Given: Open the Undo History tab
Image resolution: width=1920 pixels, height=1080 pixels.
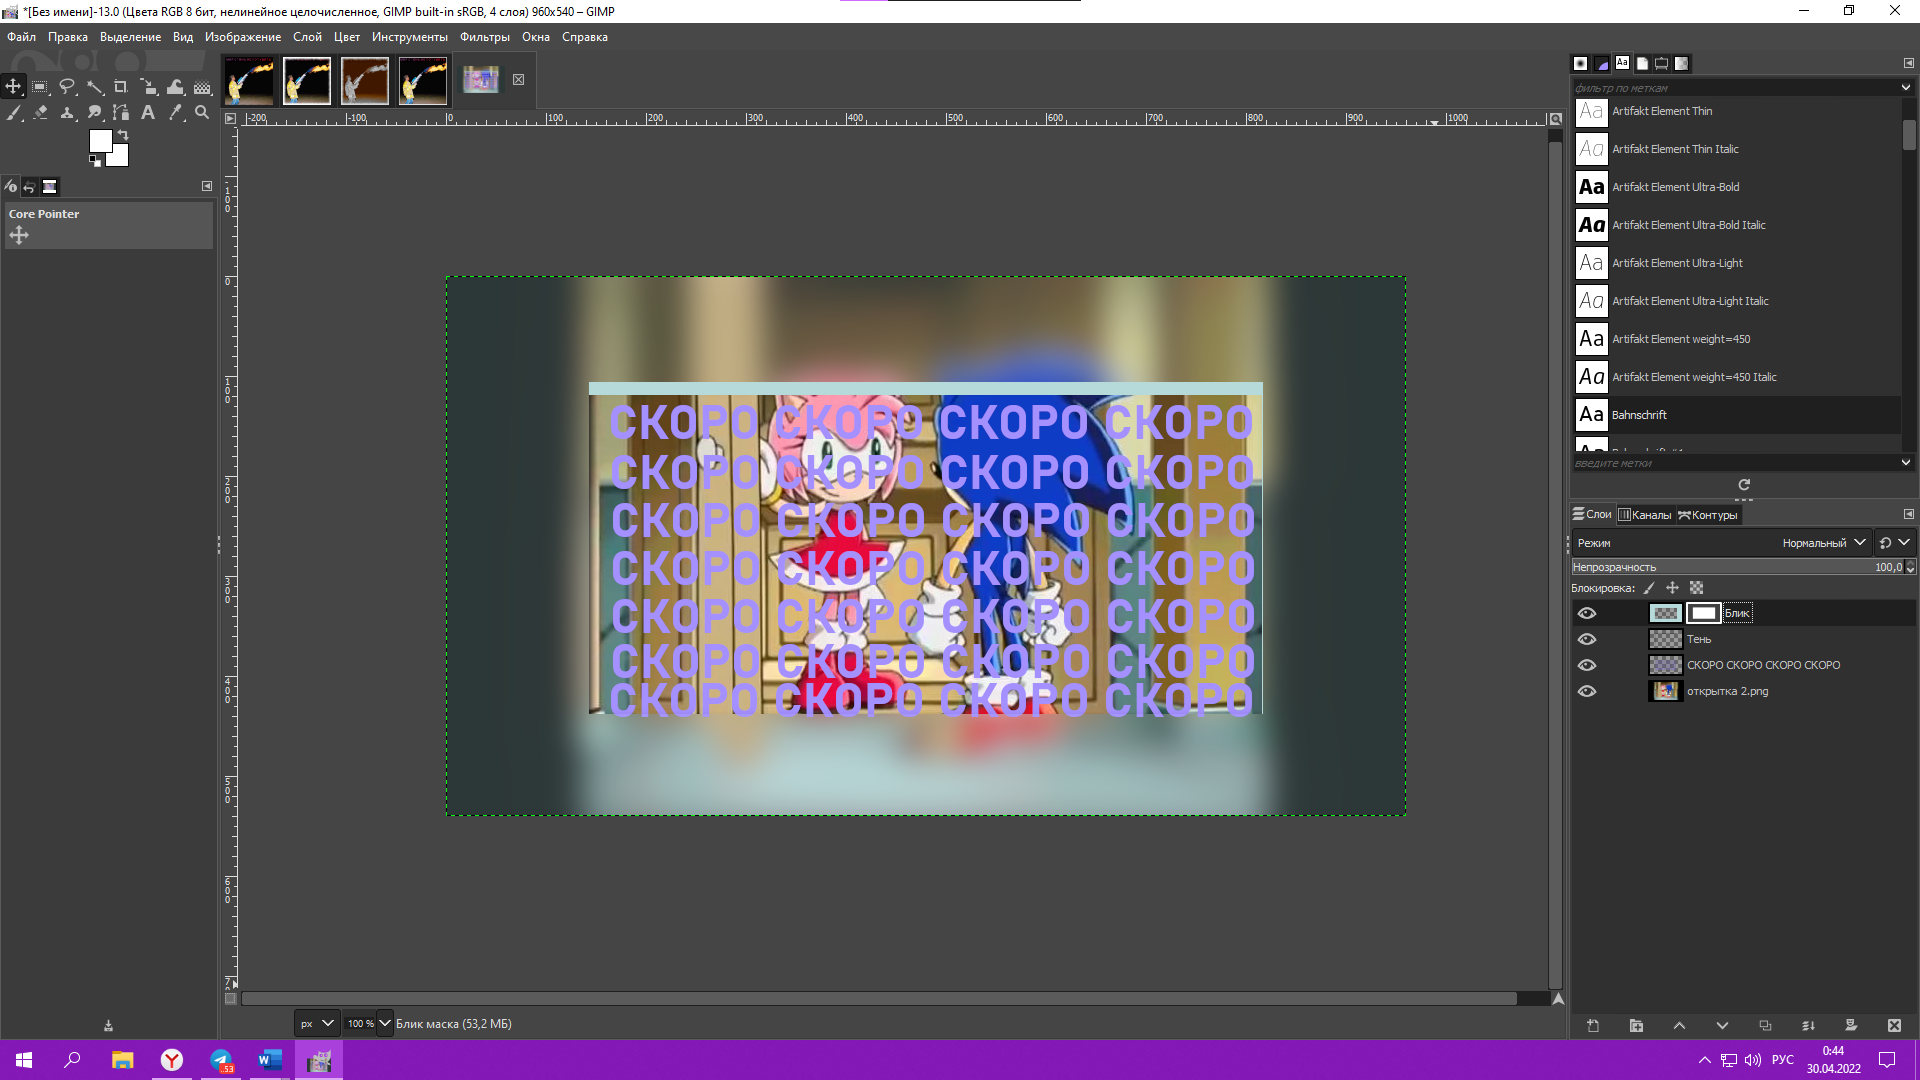Looking at the screenshot, I should click(x=30, y=186).
